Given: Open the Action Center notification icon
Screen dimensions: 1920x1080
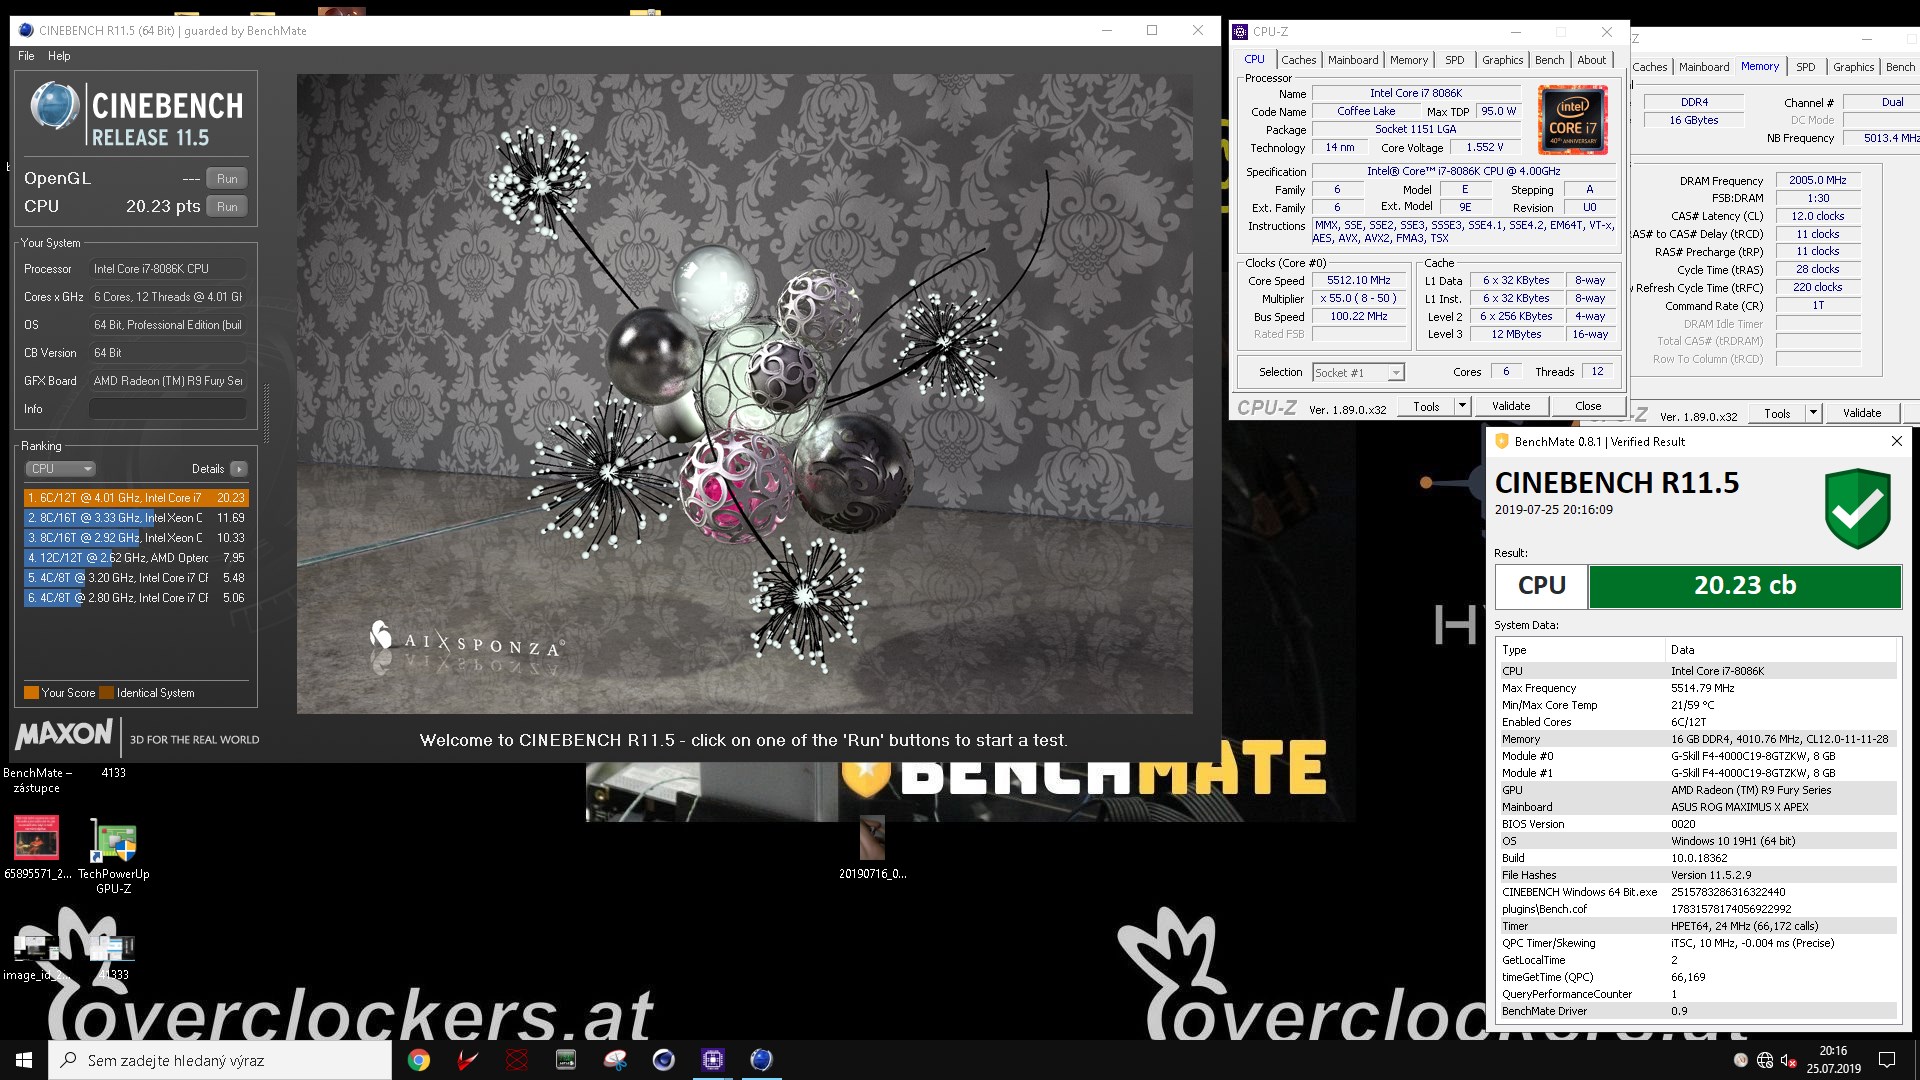Looking at the screenshot, I should (x=1887, y=1060).
